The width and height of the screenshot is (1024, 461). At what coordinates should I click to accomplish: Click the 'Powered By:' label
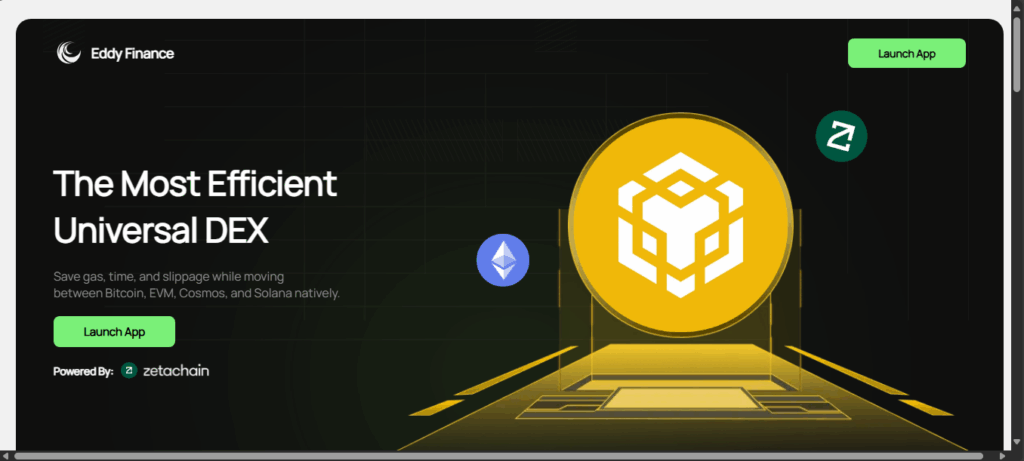click(x=83, y=372)
